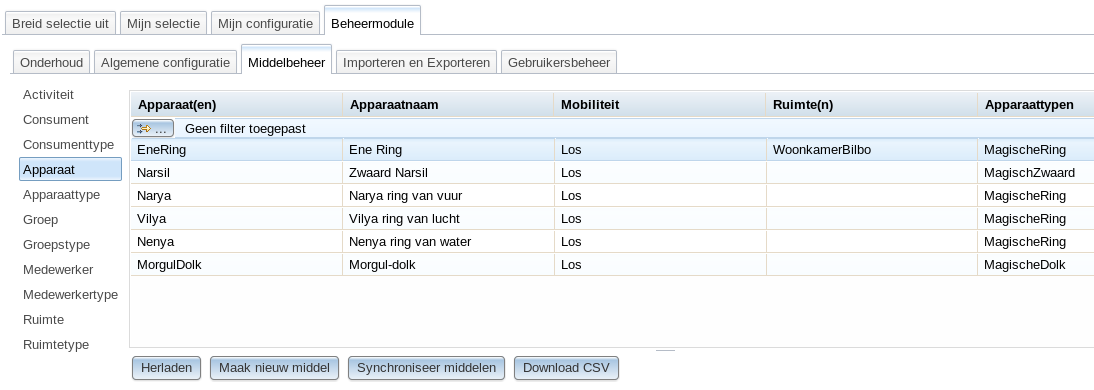Select the MorgulDolk device cell
This screenshot has width=1094, height=390.
pos(237,264)
